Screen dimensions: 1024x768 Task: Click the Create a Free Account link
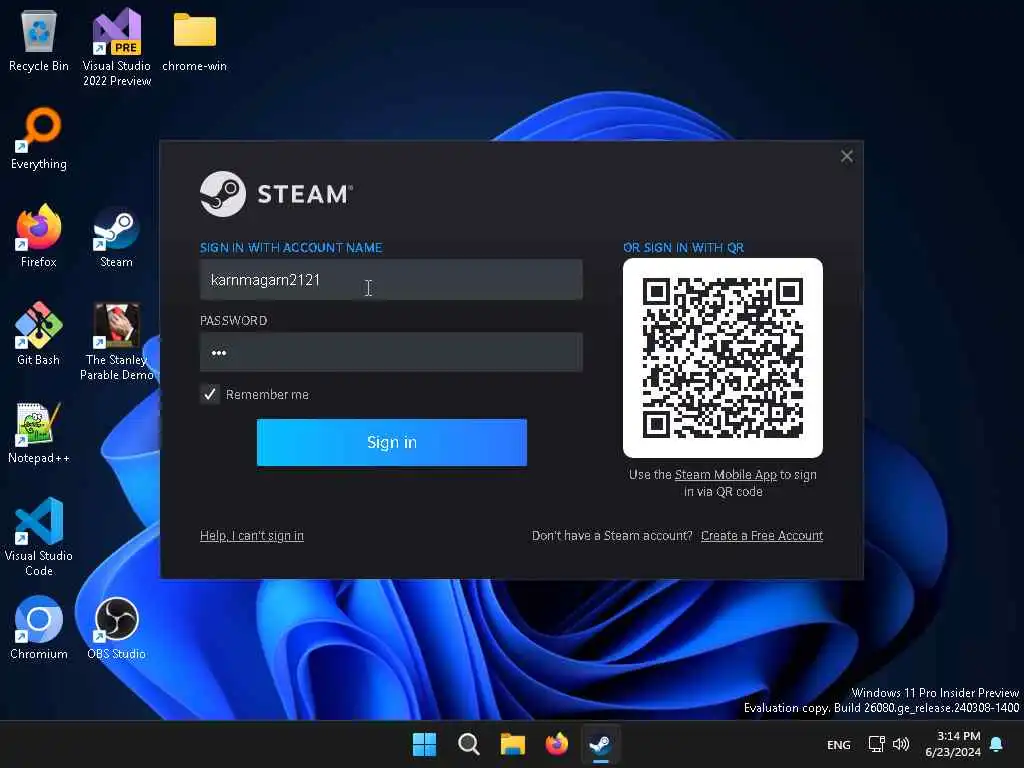pos(761,536)
